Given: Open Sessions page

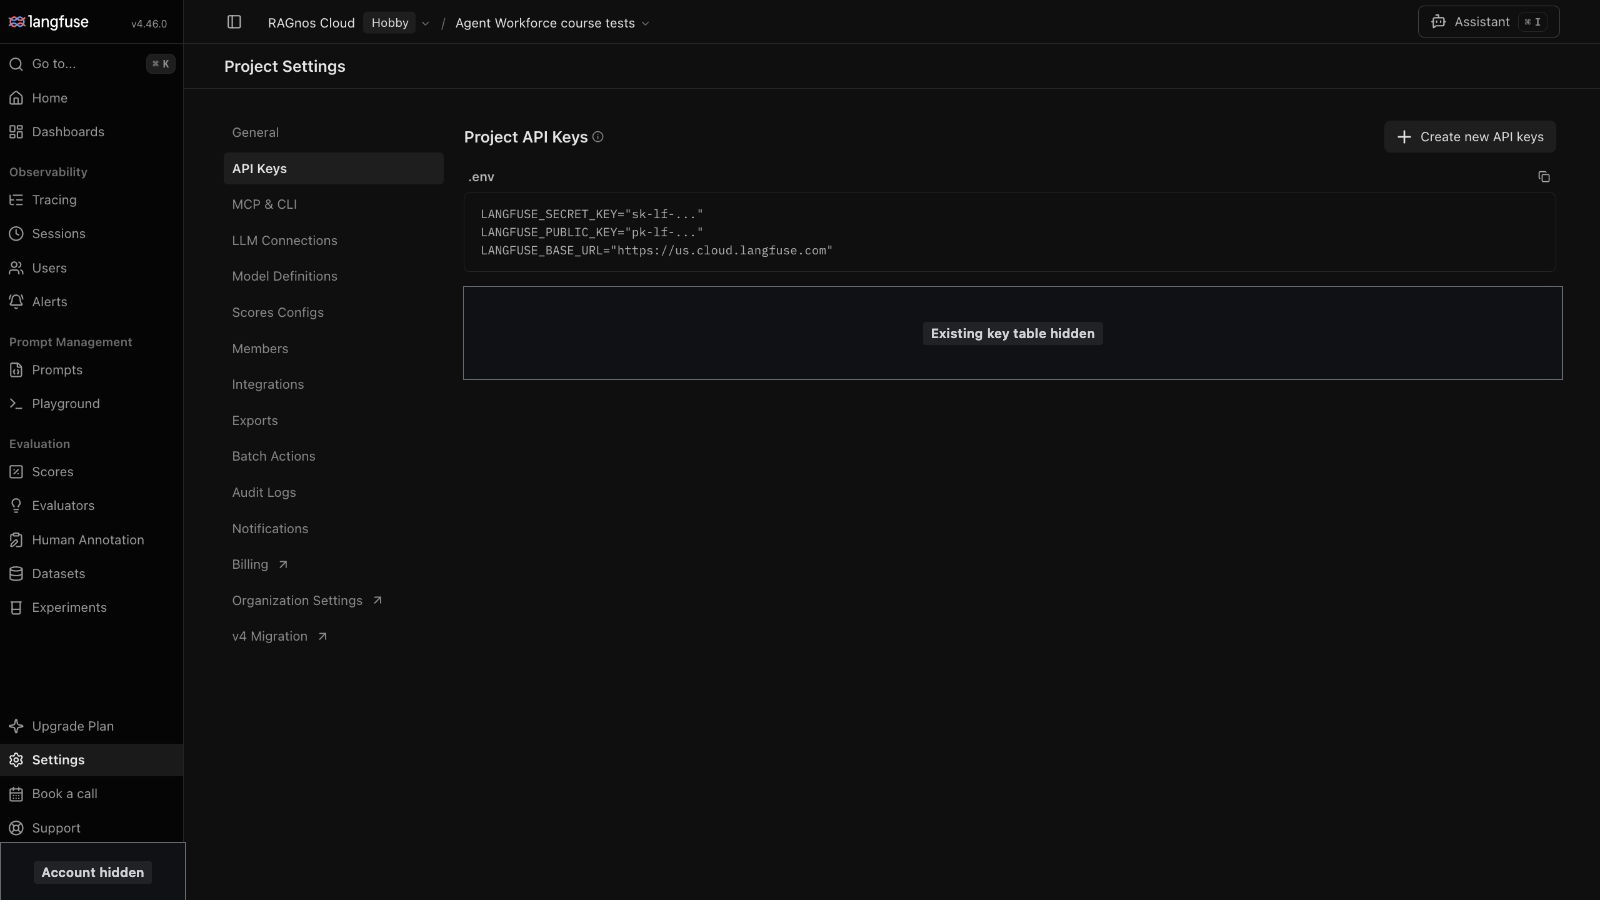Looking at the screenshot, I should pos(92,234).
